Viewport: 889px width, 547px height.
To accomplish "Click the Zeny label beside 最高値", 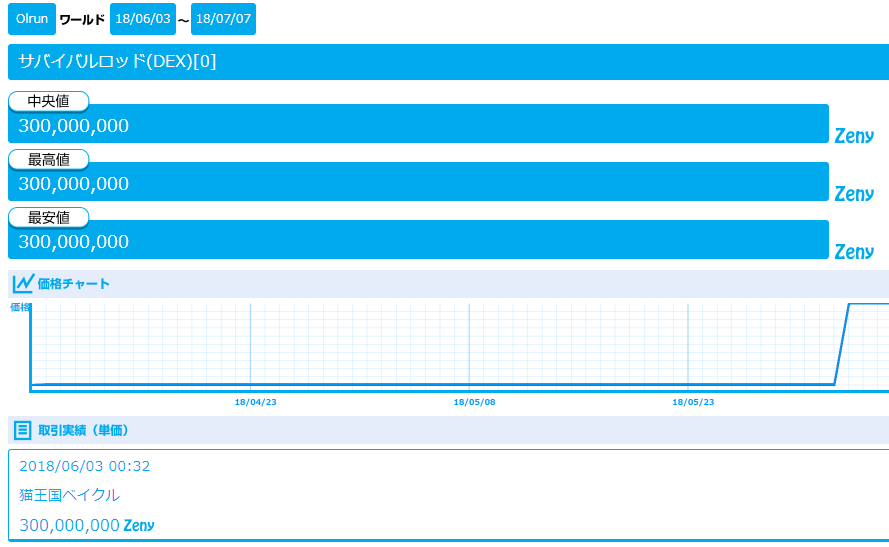I will (x=854, y=194).
